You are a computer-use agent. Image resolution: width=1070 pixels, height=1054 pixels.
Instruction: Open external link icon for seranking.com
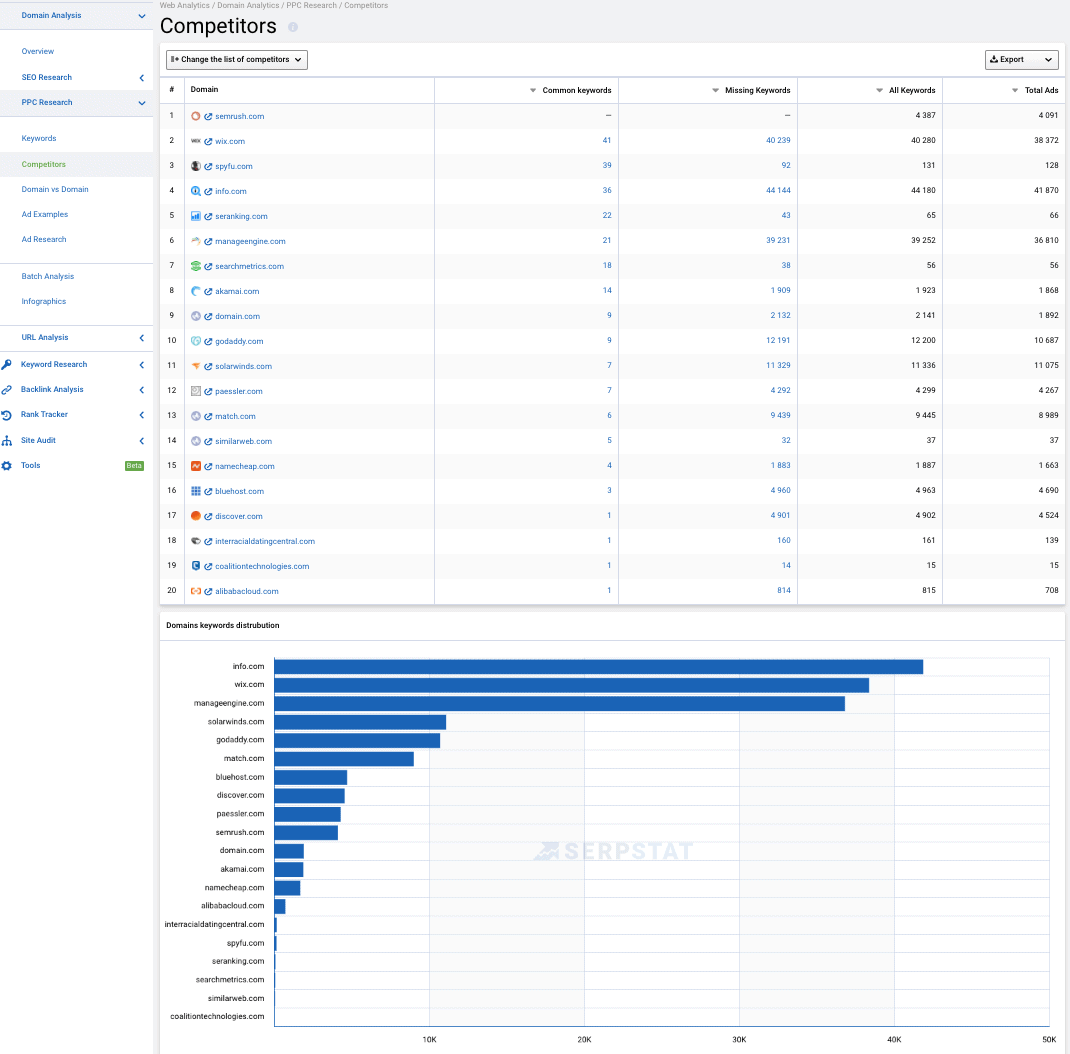tap(208, 216)
